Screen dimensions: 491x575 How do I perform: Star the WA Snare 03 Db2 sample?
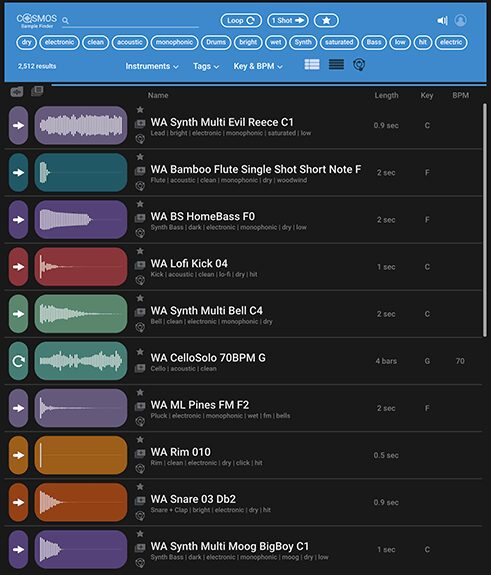tap(140, 487)
